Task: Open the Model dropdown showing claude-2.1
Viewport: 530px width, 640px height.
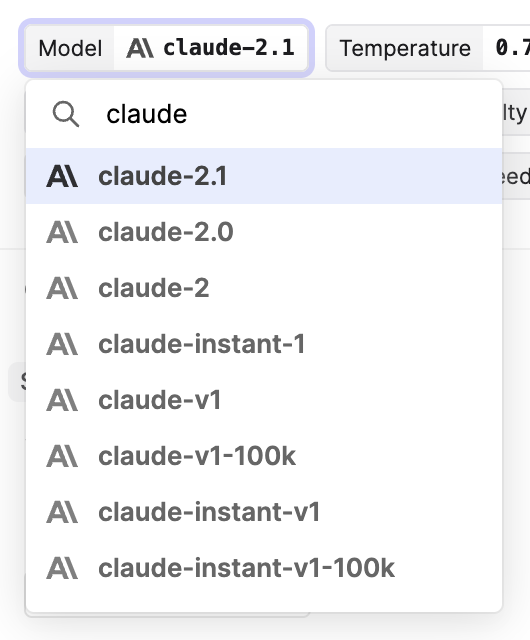Action: tap(166, 48)
